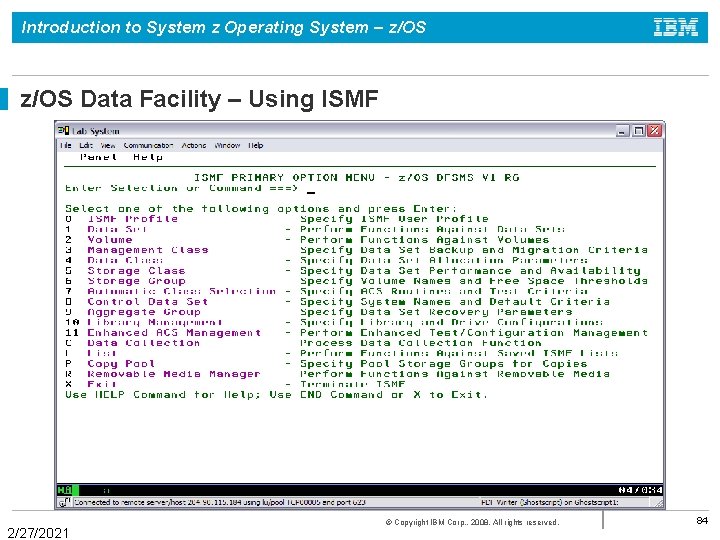Select option 10 Library Management
The image size is (720, 540).
click(144, 322)
